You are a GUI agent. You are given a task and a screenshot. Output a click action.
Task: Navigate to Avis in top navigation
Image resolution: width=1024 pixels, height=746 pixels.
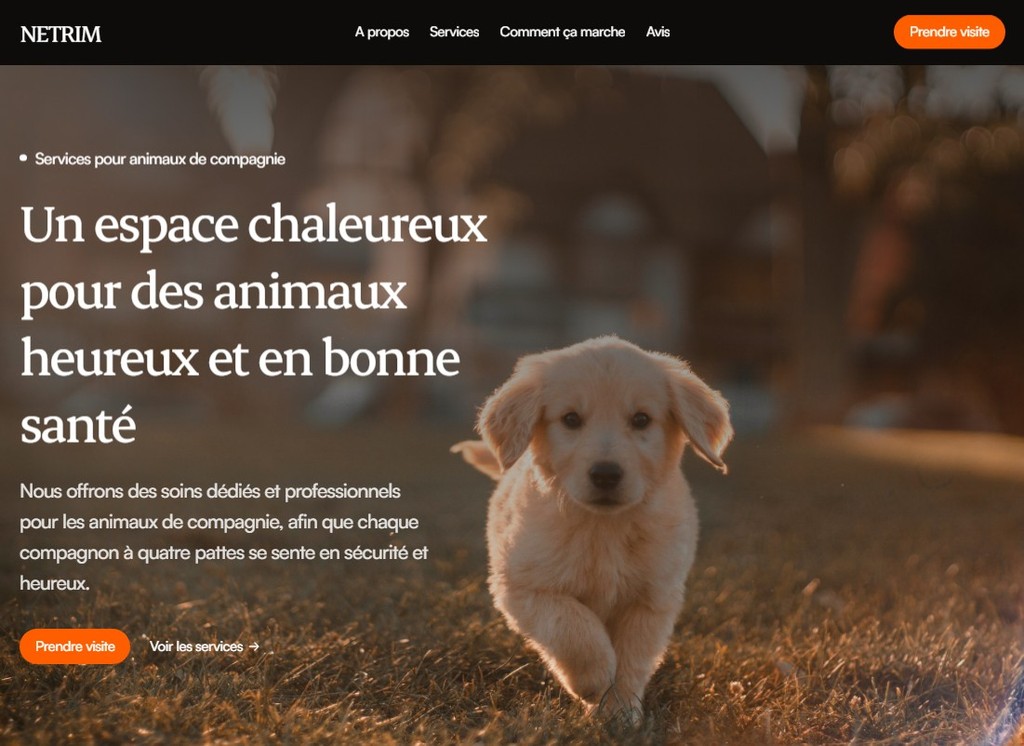tap(658, 31)
